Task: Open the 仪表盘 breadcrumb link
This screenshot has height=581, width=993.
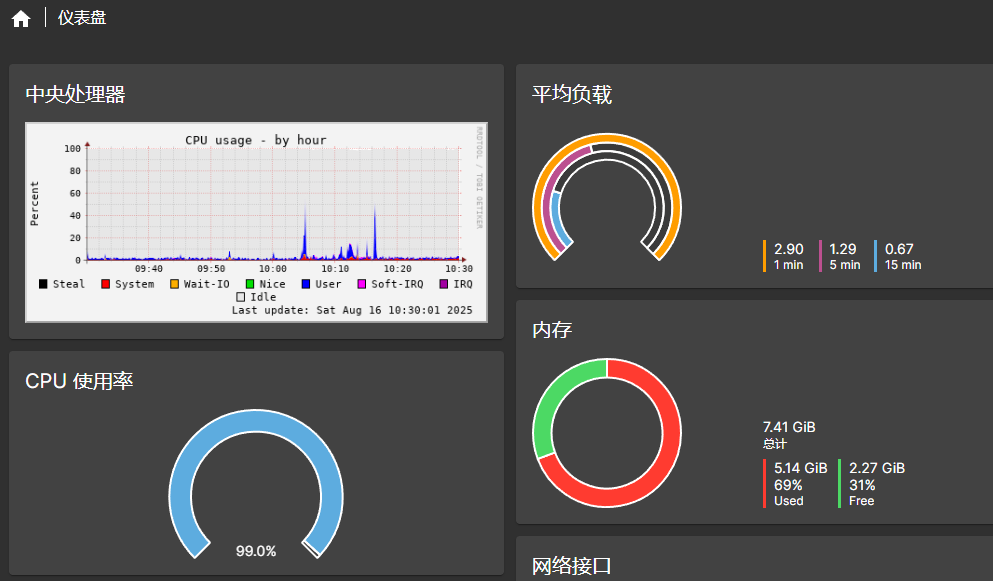Action: point(82,18)
